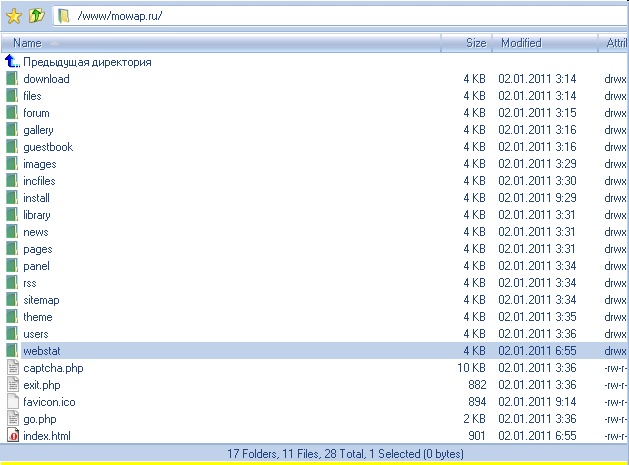Select the news folder name

pos(36,232)
